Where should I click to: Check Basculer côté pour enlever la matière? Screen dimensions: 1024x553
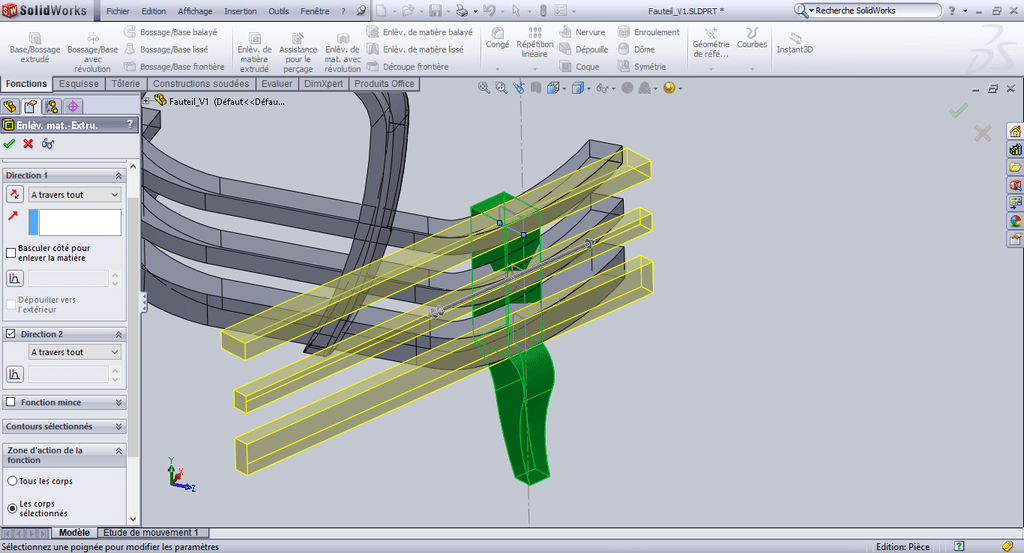click(x=10, y=253)
